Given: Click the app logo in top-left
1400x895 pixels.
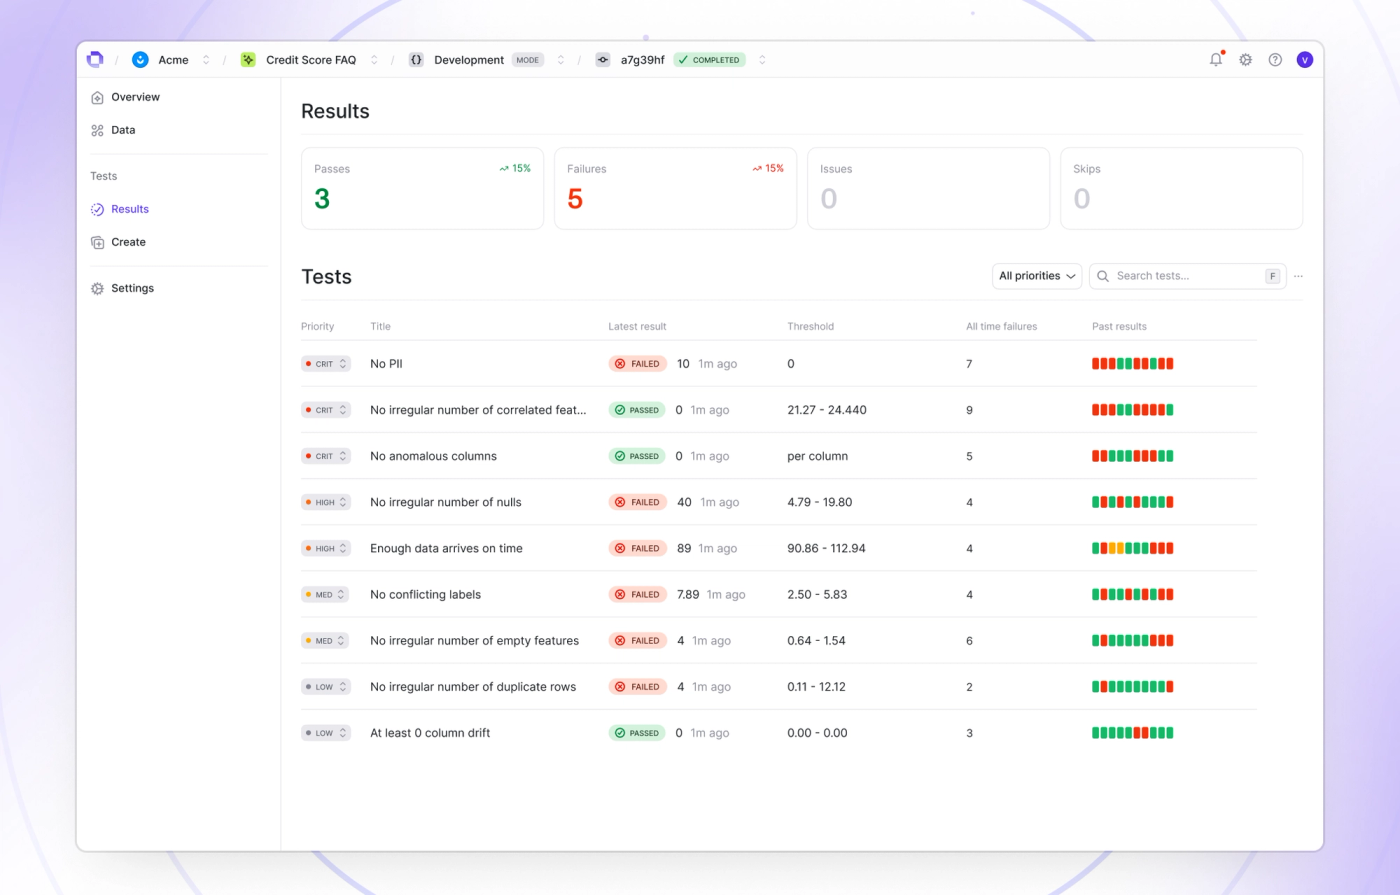Looking at the screenshot, I should 95,59.
